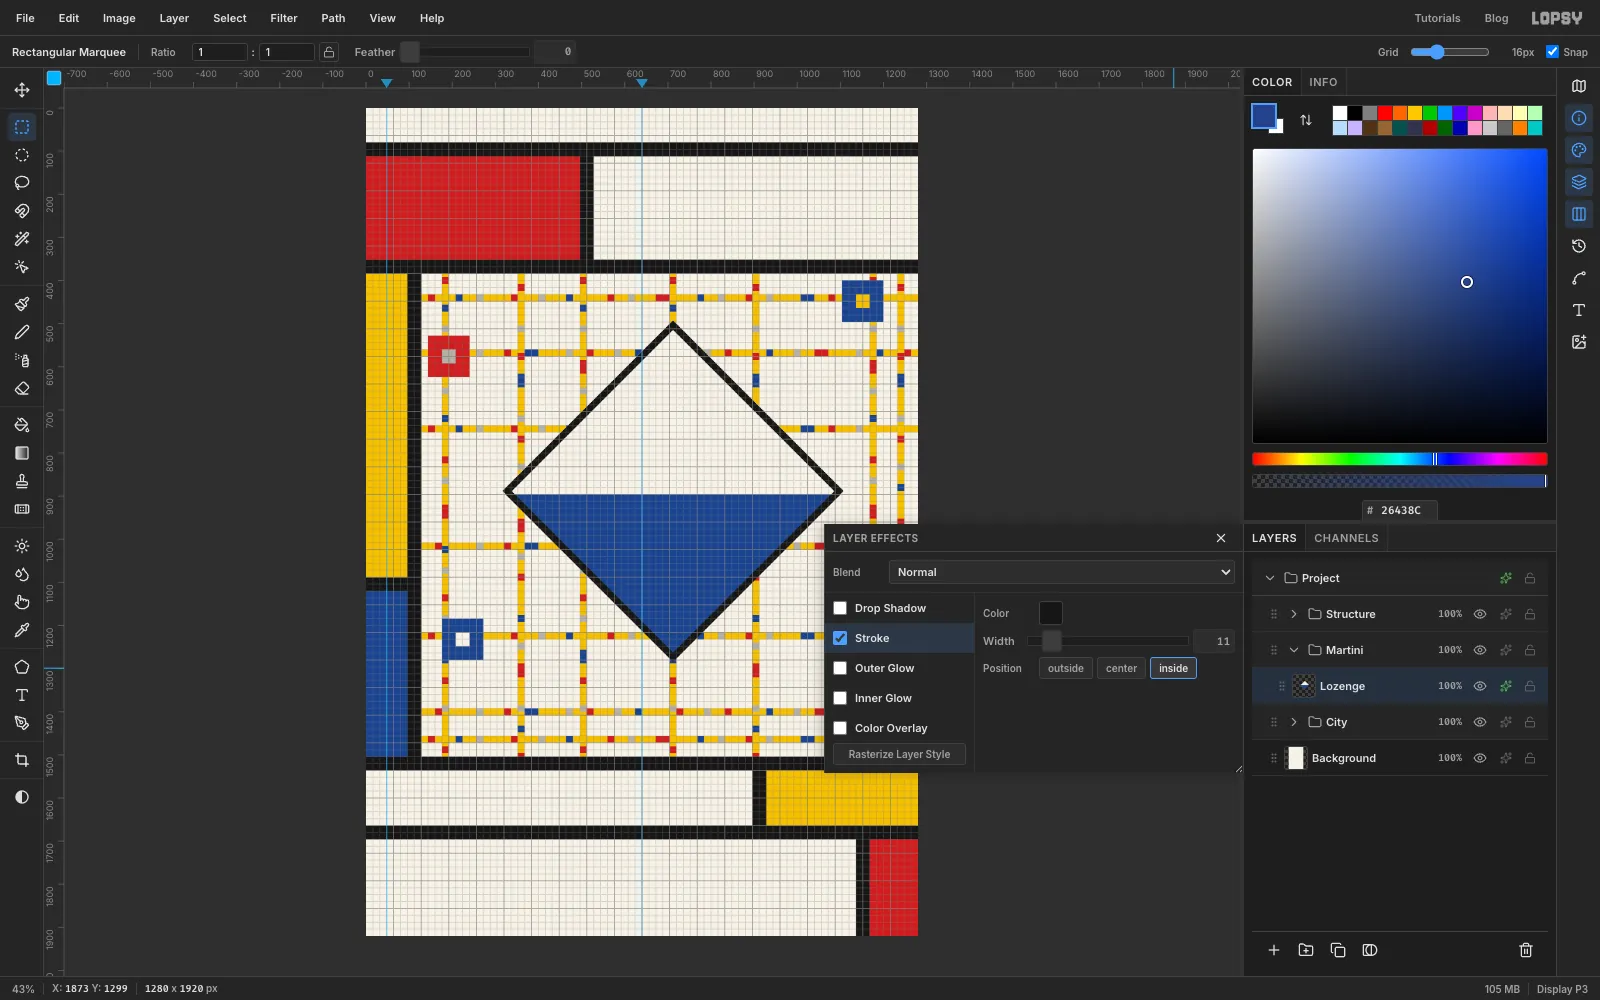The width and height of the screenshot is (1600, 1000).
Task: Select the Text tool in left toolbar
Action: click(22, 695)
